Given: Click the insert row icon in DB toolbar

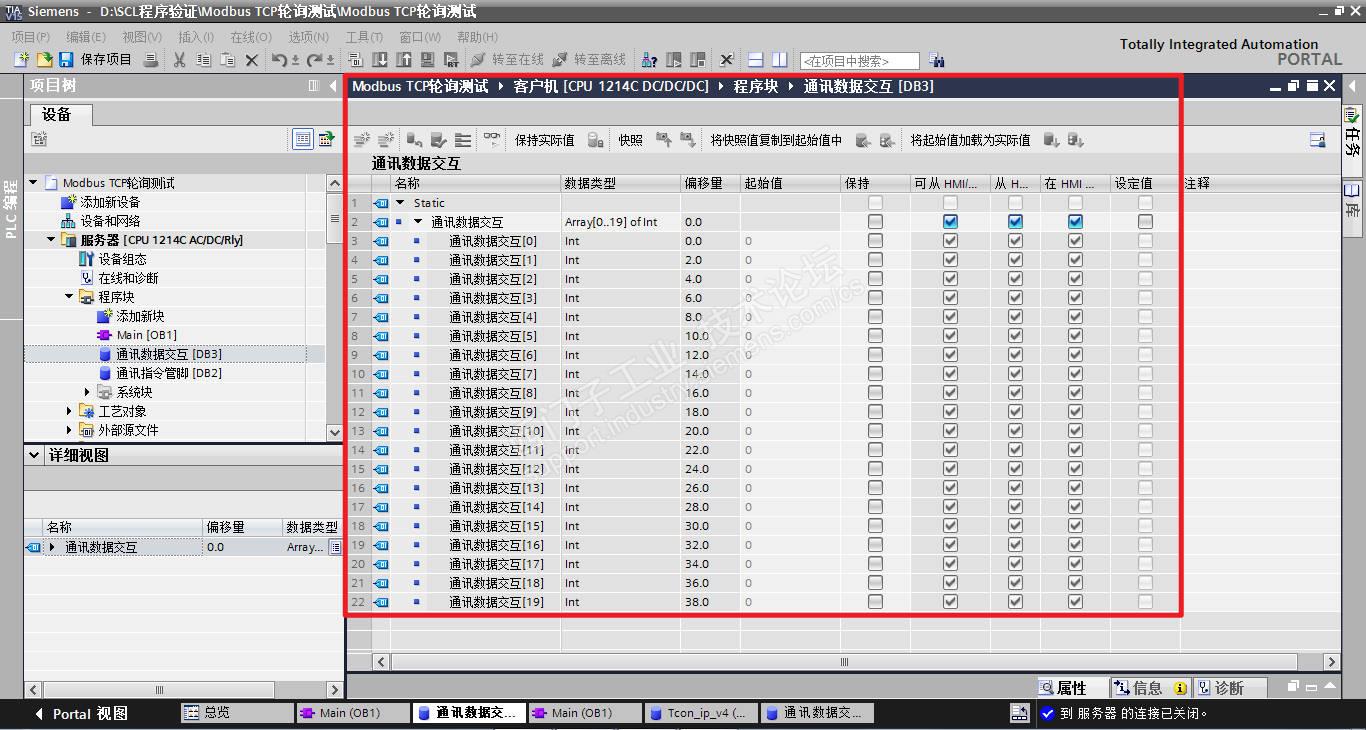Looking at the screenshot, I should pos(362,140).
